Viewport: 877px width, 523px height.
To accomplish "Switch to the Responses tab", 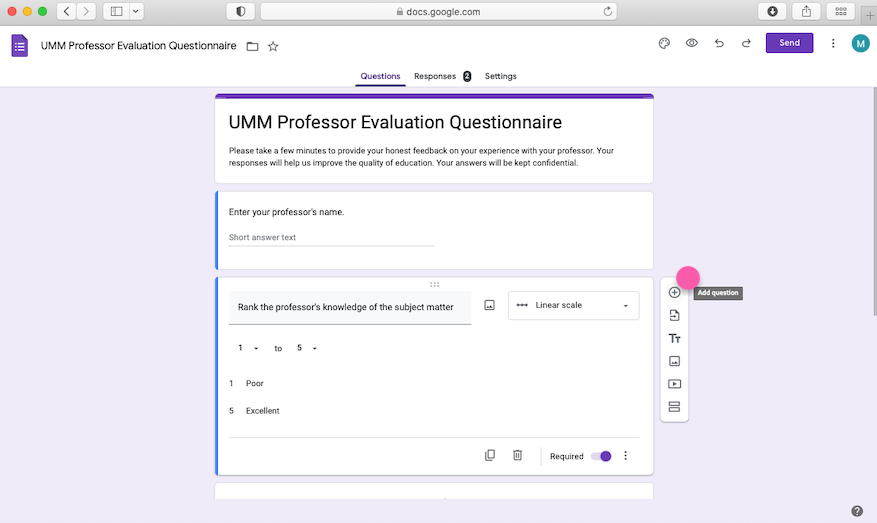I will tap(435, 76).
